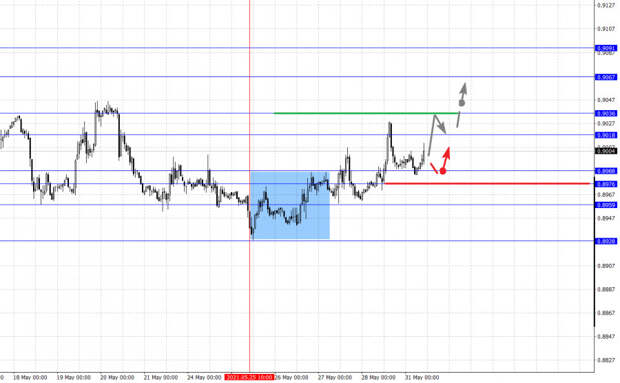620x383 pixels.
Task: Select the blue 0.8976 price level label
Action: 606,184
